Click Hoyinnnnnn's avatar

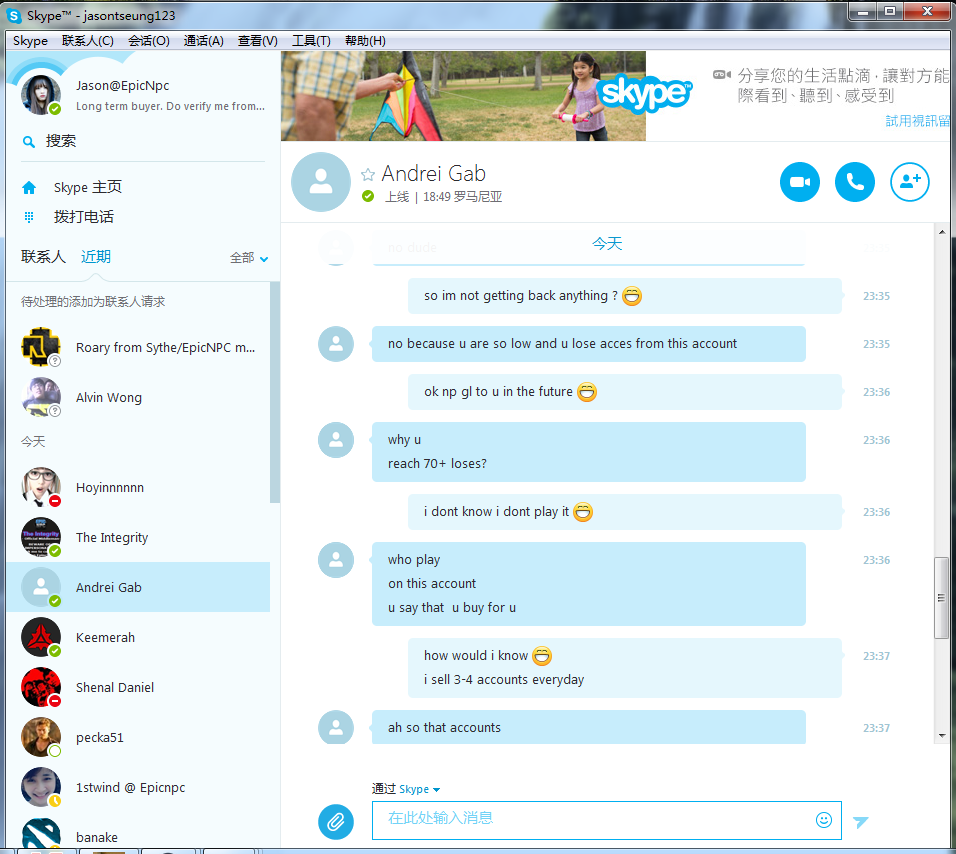pos(41,487)
